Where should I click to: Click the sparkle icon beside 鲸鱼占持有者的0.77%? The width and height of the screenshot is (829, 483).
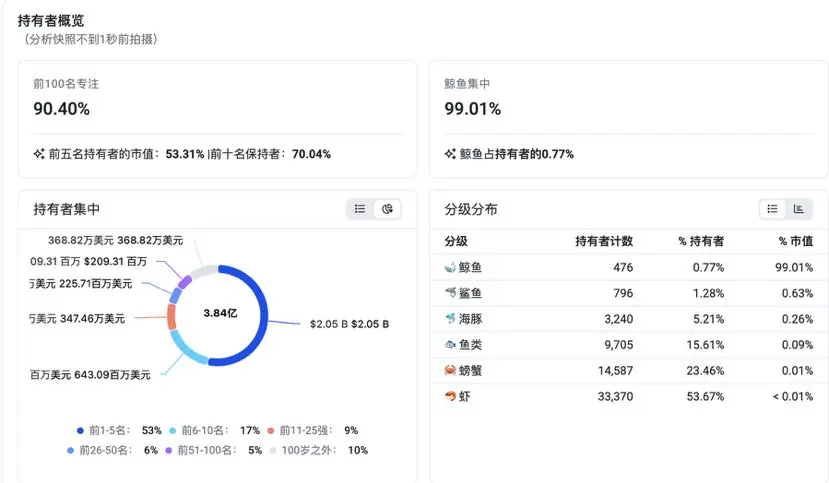pyautogui.click(x=450, y=154)
